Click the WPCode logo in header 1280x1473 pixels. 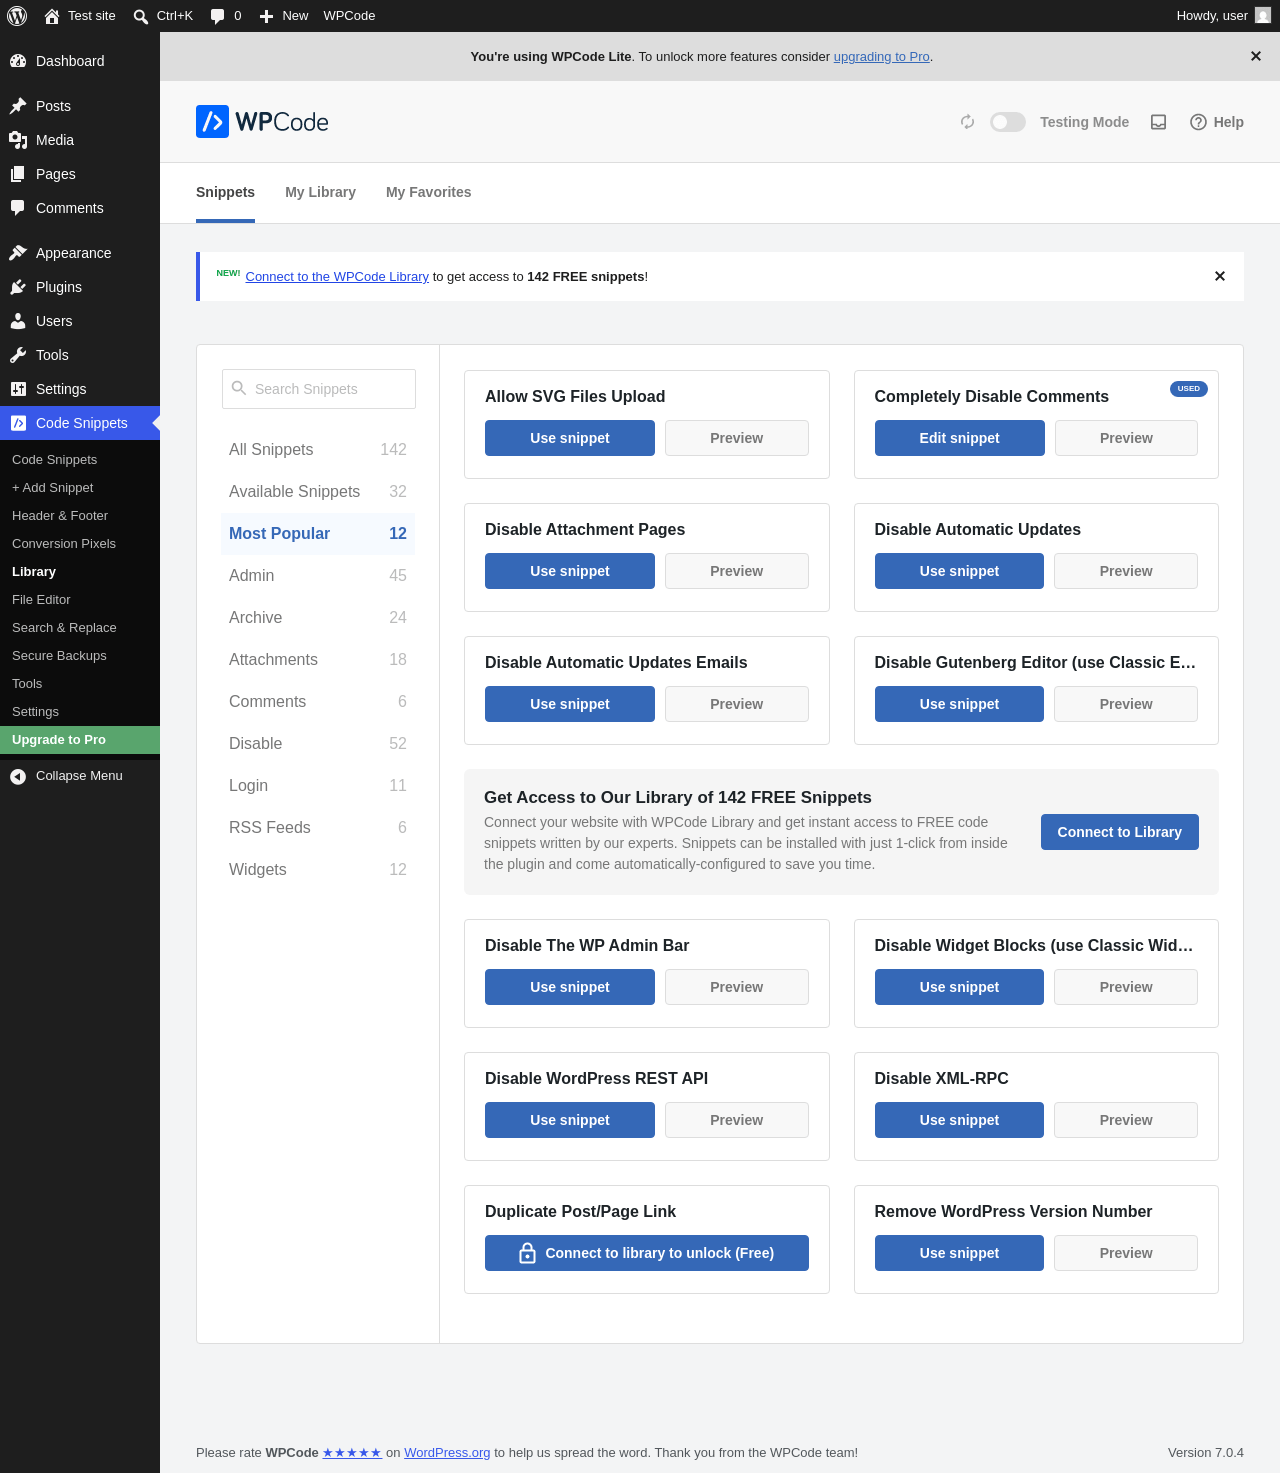262,122
